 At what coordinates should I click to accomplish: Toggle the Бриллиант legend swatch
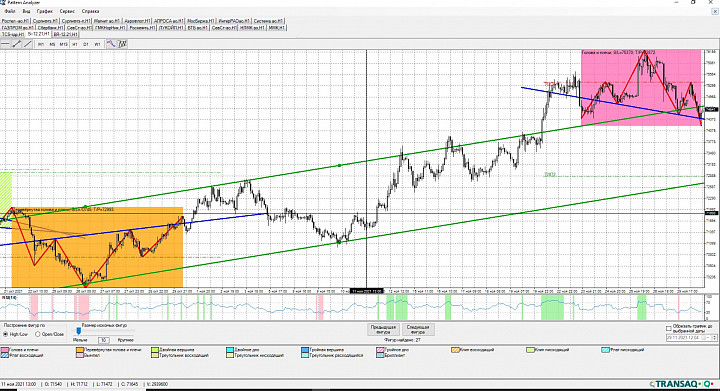(x=380, y=355)
